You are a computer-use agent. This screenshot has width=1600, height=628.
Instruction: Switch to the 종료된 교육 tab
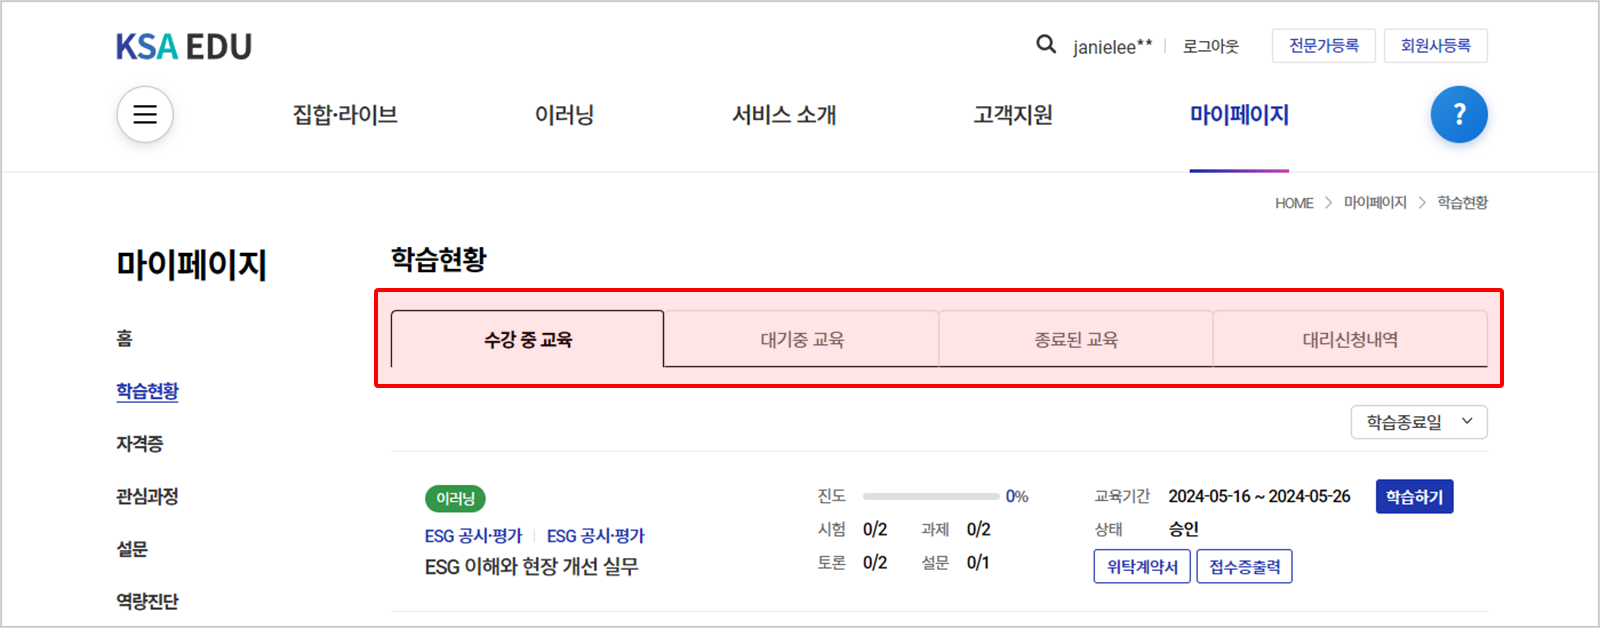pyautogui.click(x=1076, y=339)
